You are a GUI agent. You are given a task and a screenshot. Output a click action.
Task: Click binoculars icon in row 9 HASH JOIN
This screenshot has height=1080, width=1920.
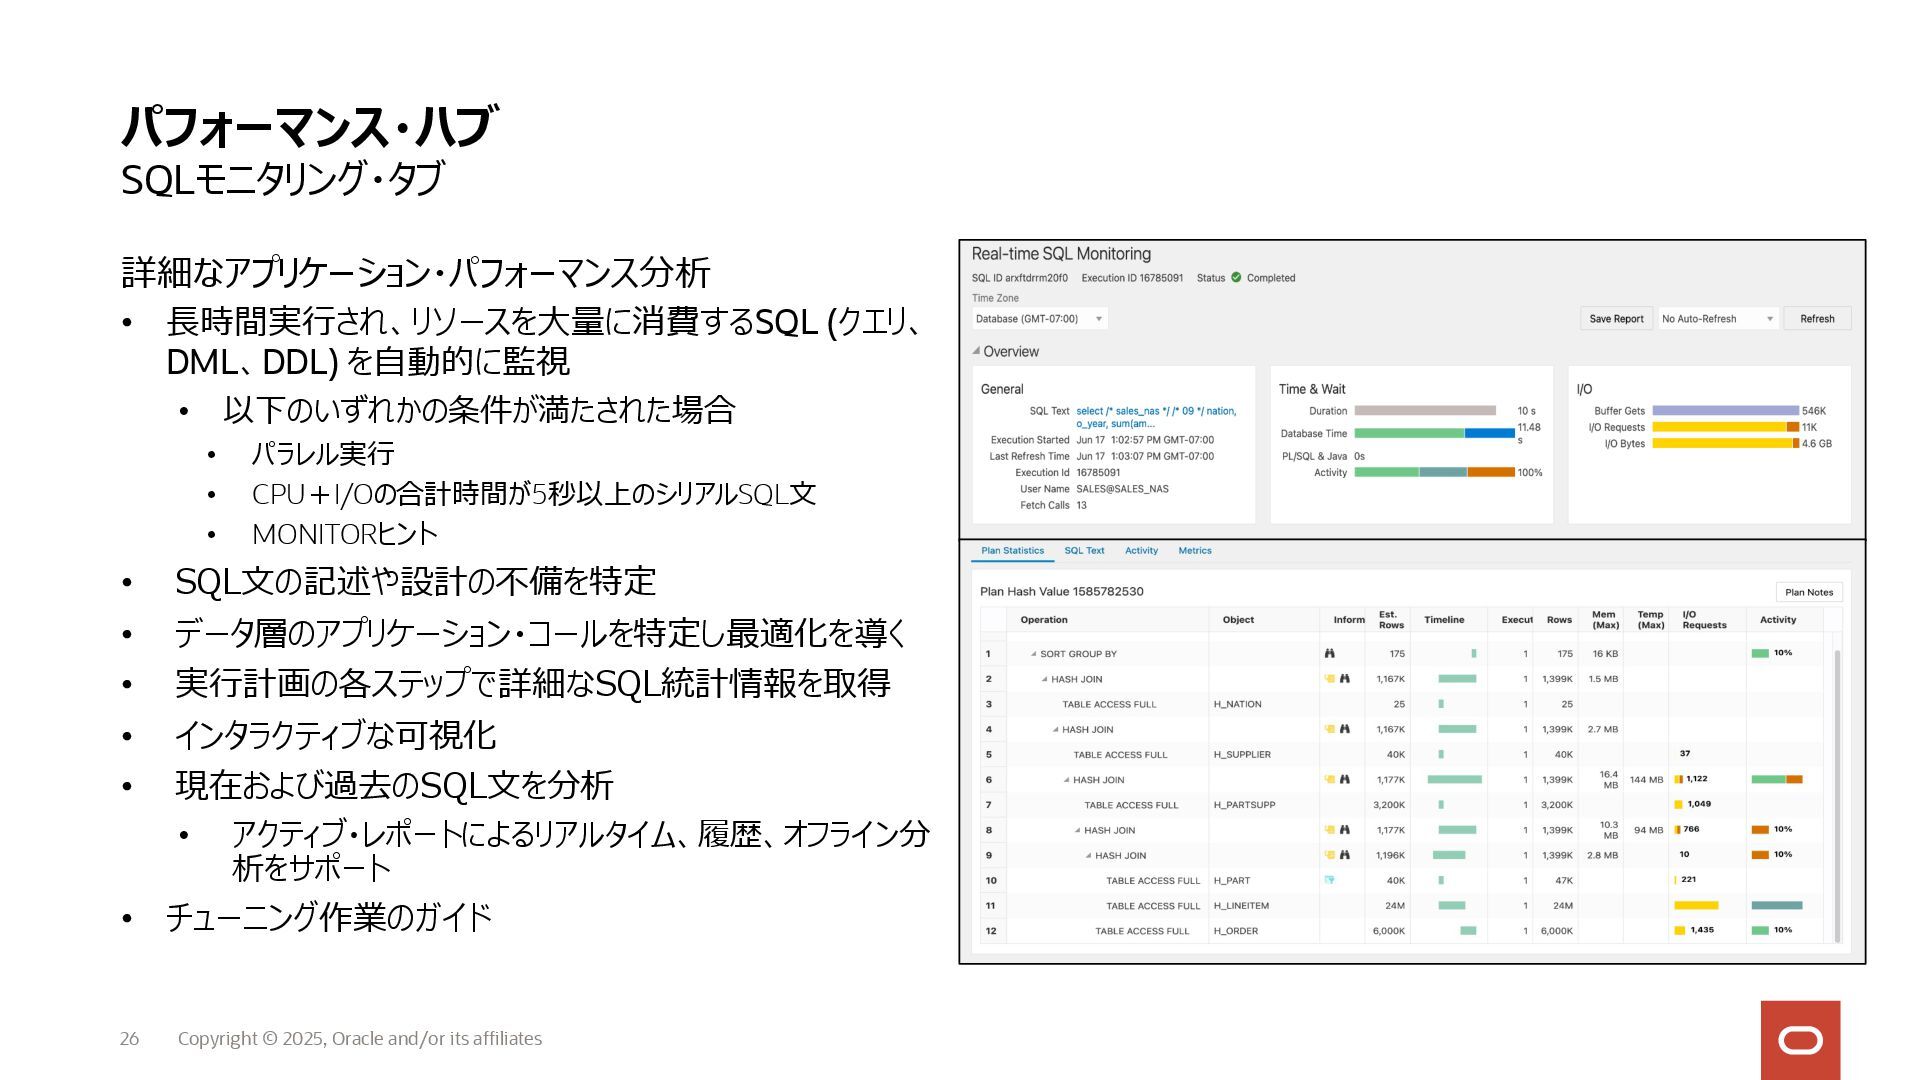point(1345,855)
